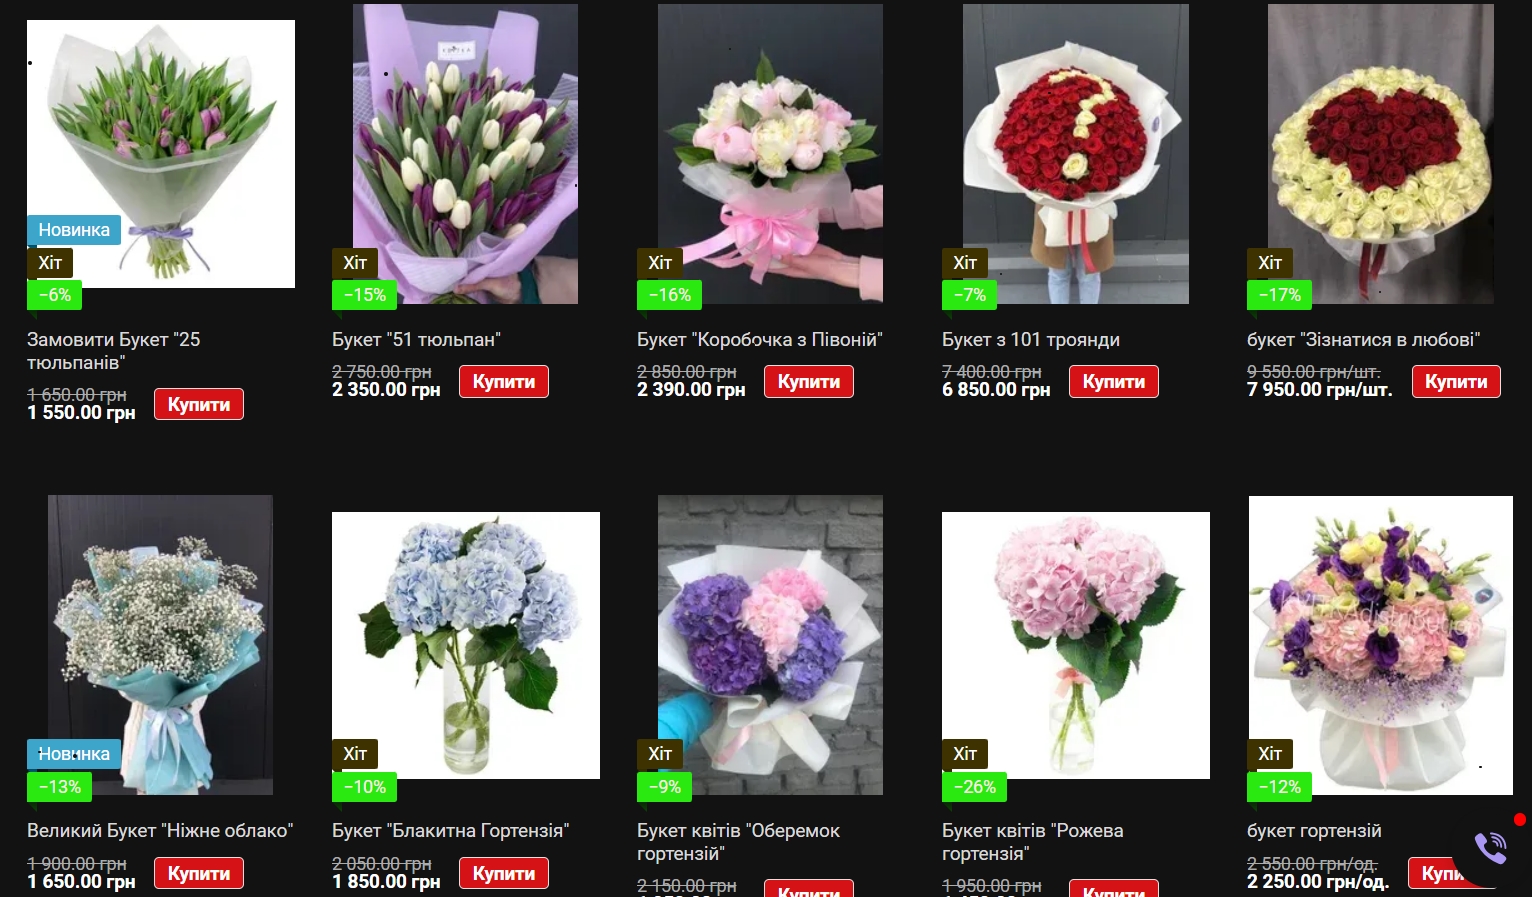Screen dimensions: 1532x897
Task: Click the "букет гортензій" product title
Action: tap(1314, 831)
